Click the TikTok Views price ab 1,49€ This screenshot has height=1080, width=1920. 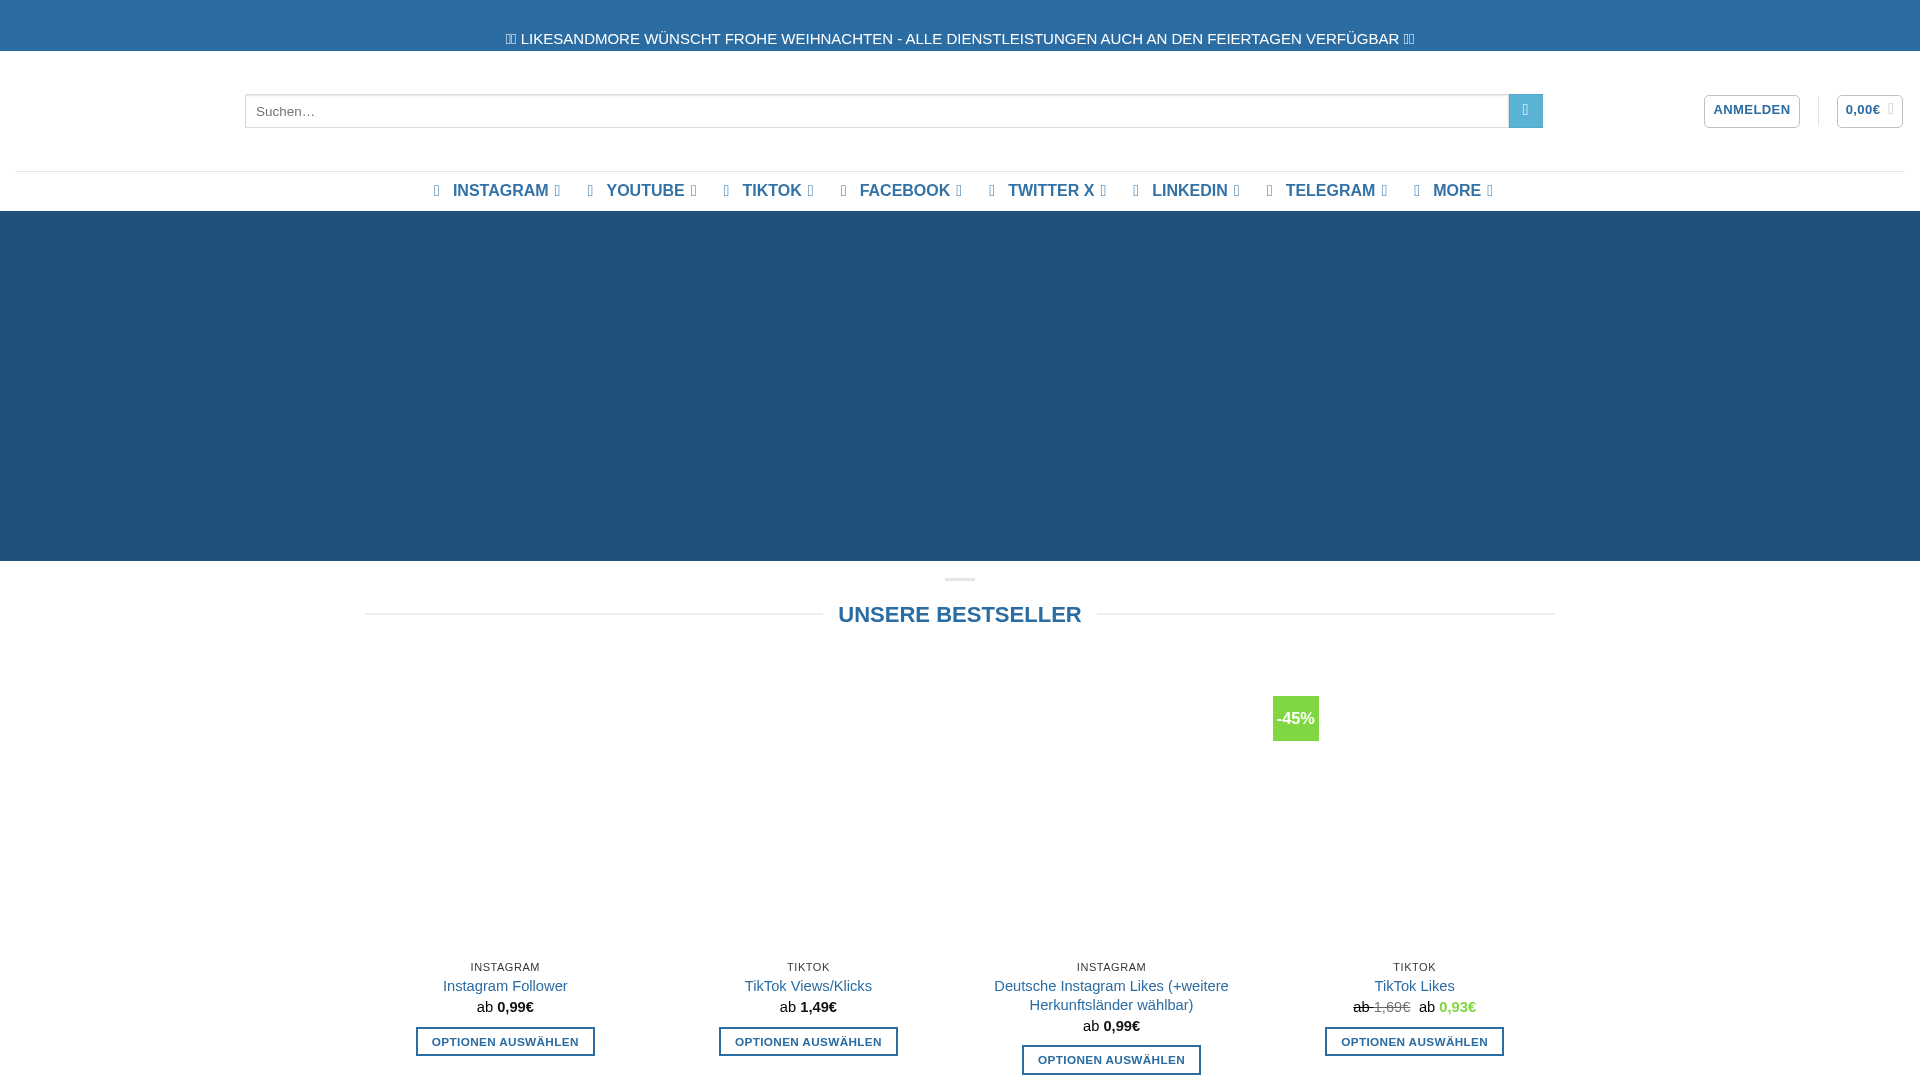808,1007
